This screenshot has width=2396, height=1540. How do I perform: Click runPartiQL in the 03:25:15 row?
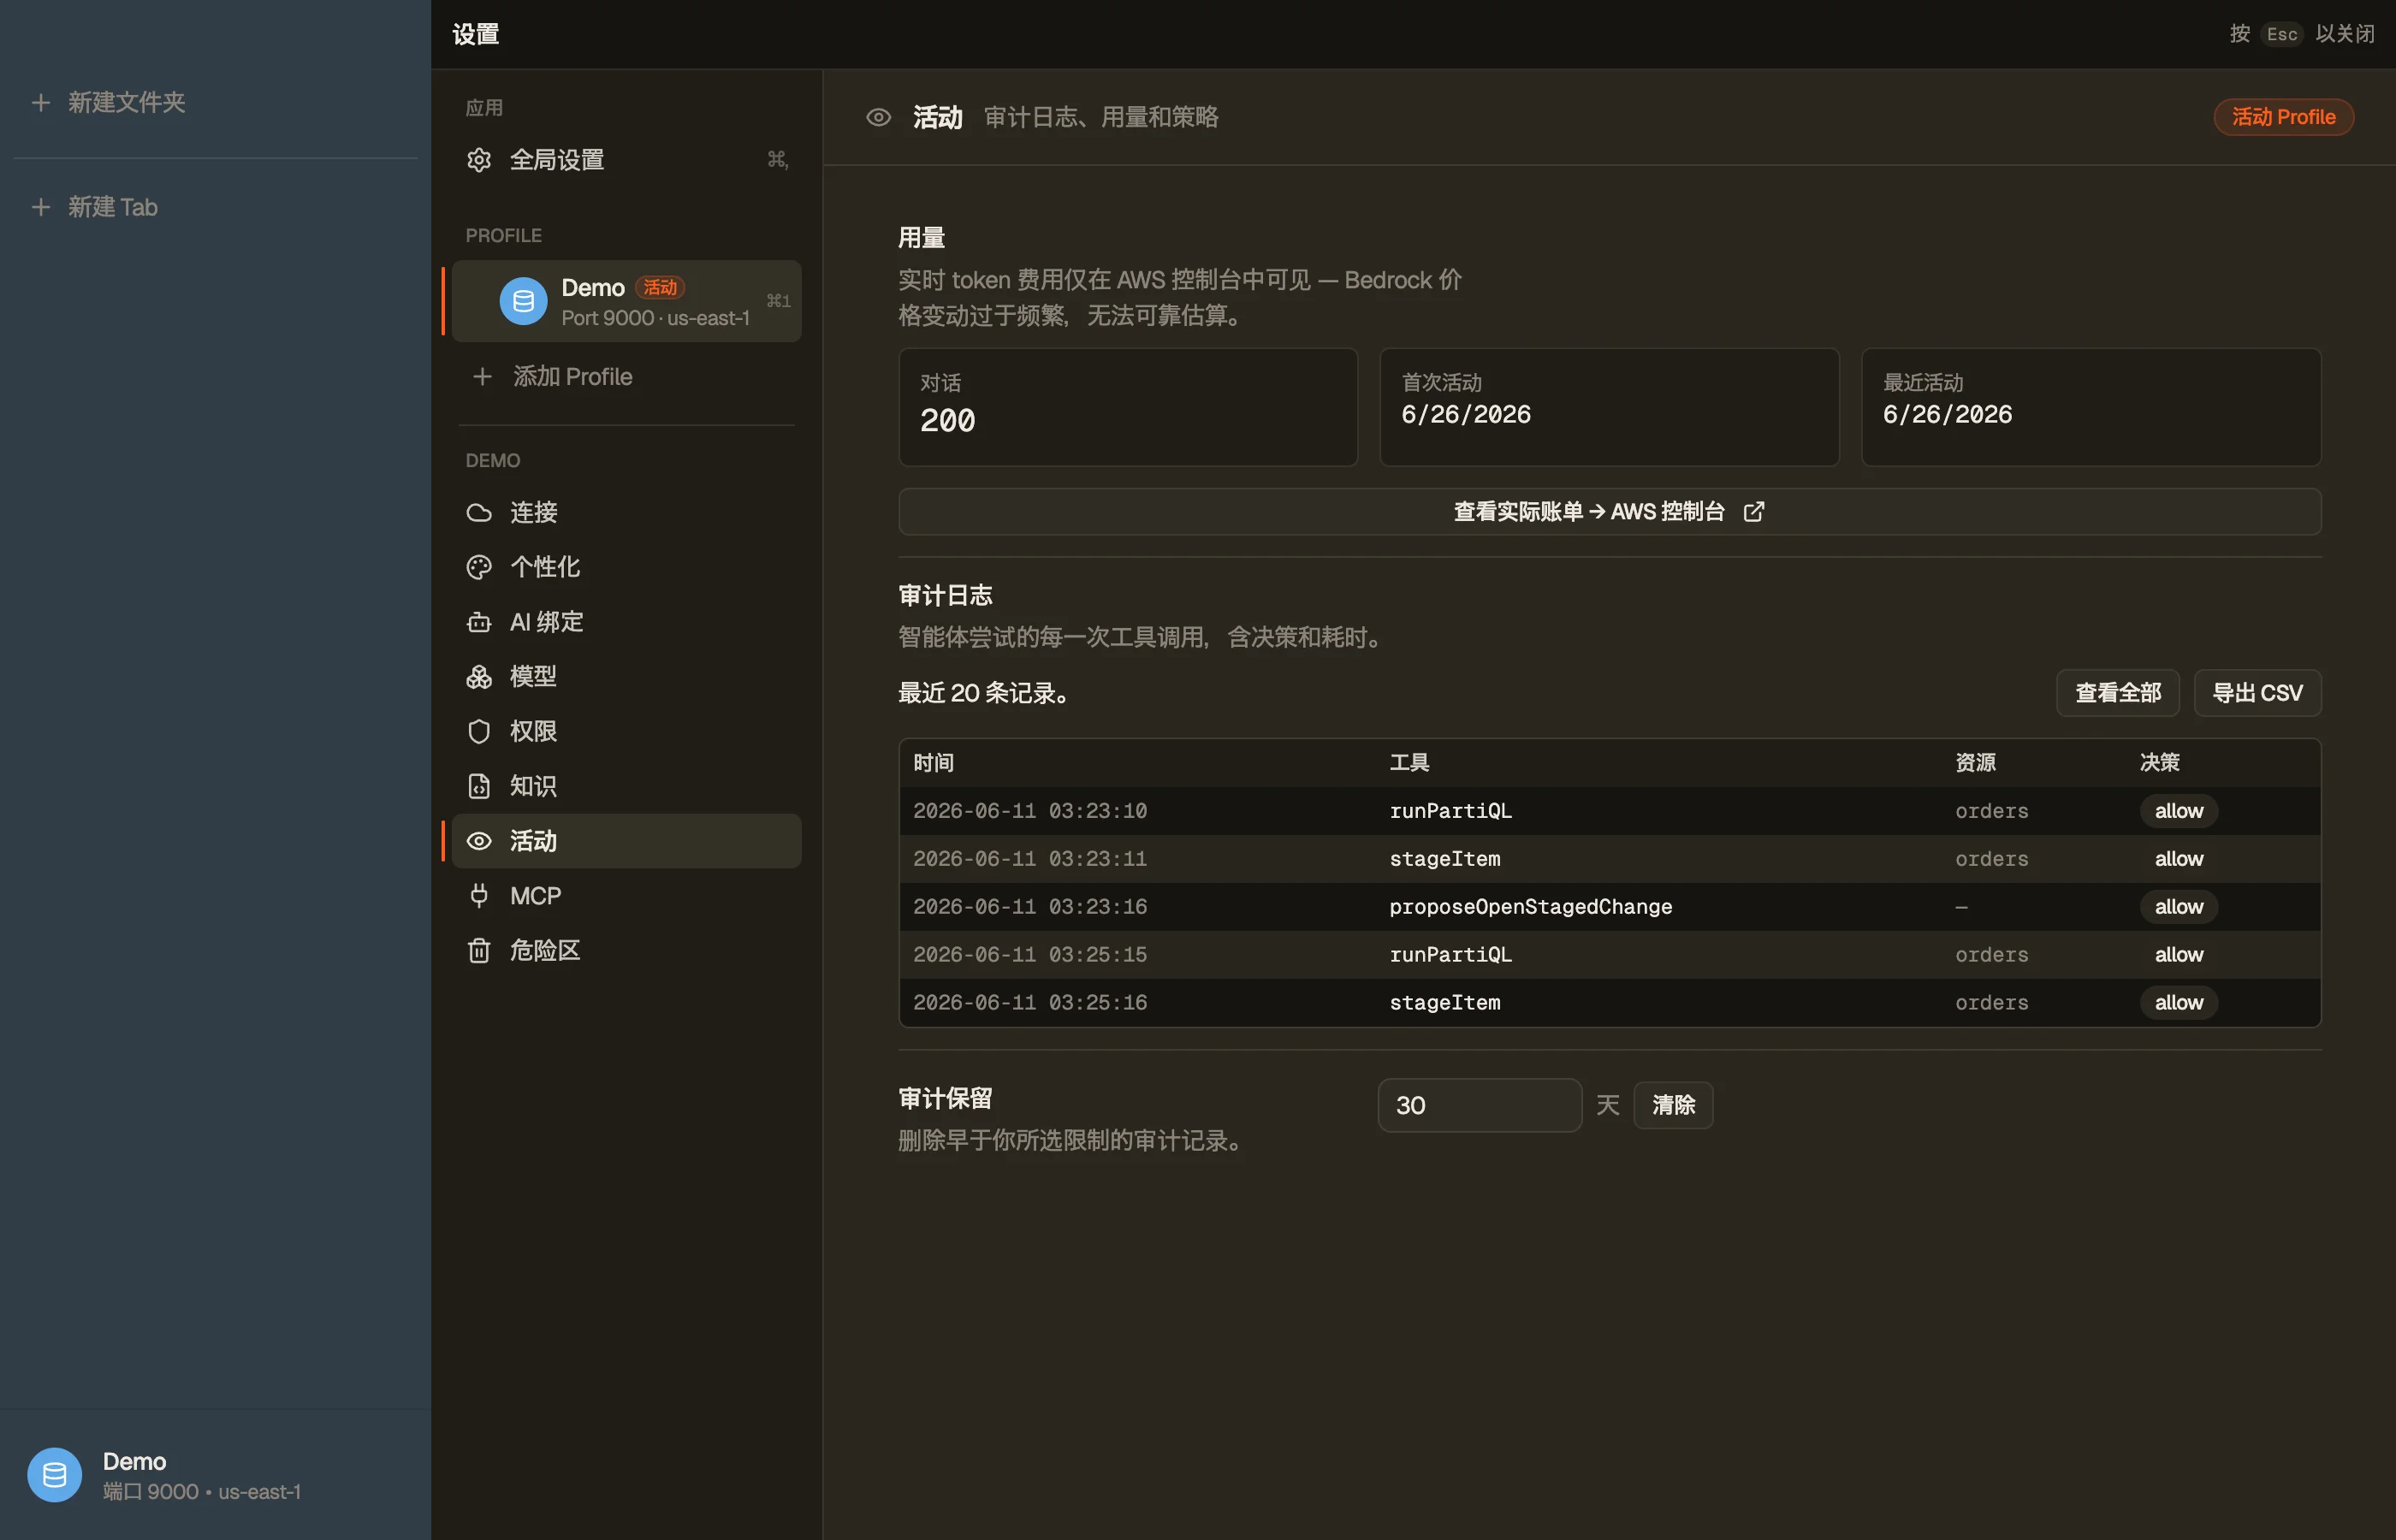click(1450, 955)
